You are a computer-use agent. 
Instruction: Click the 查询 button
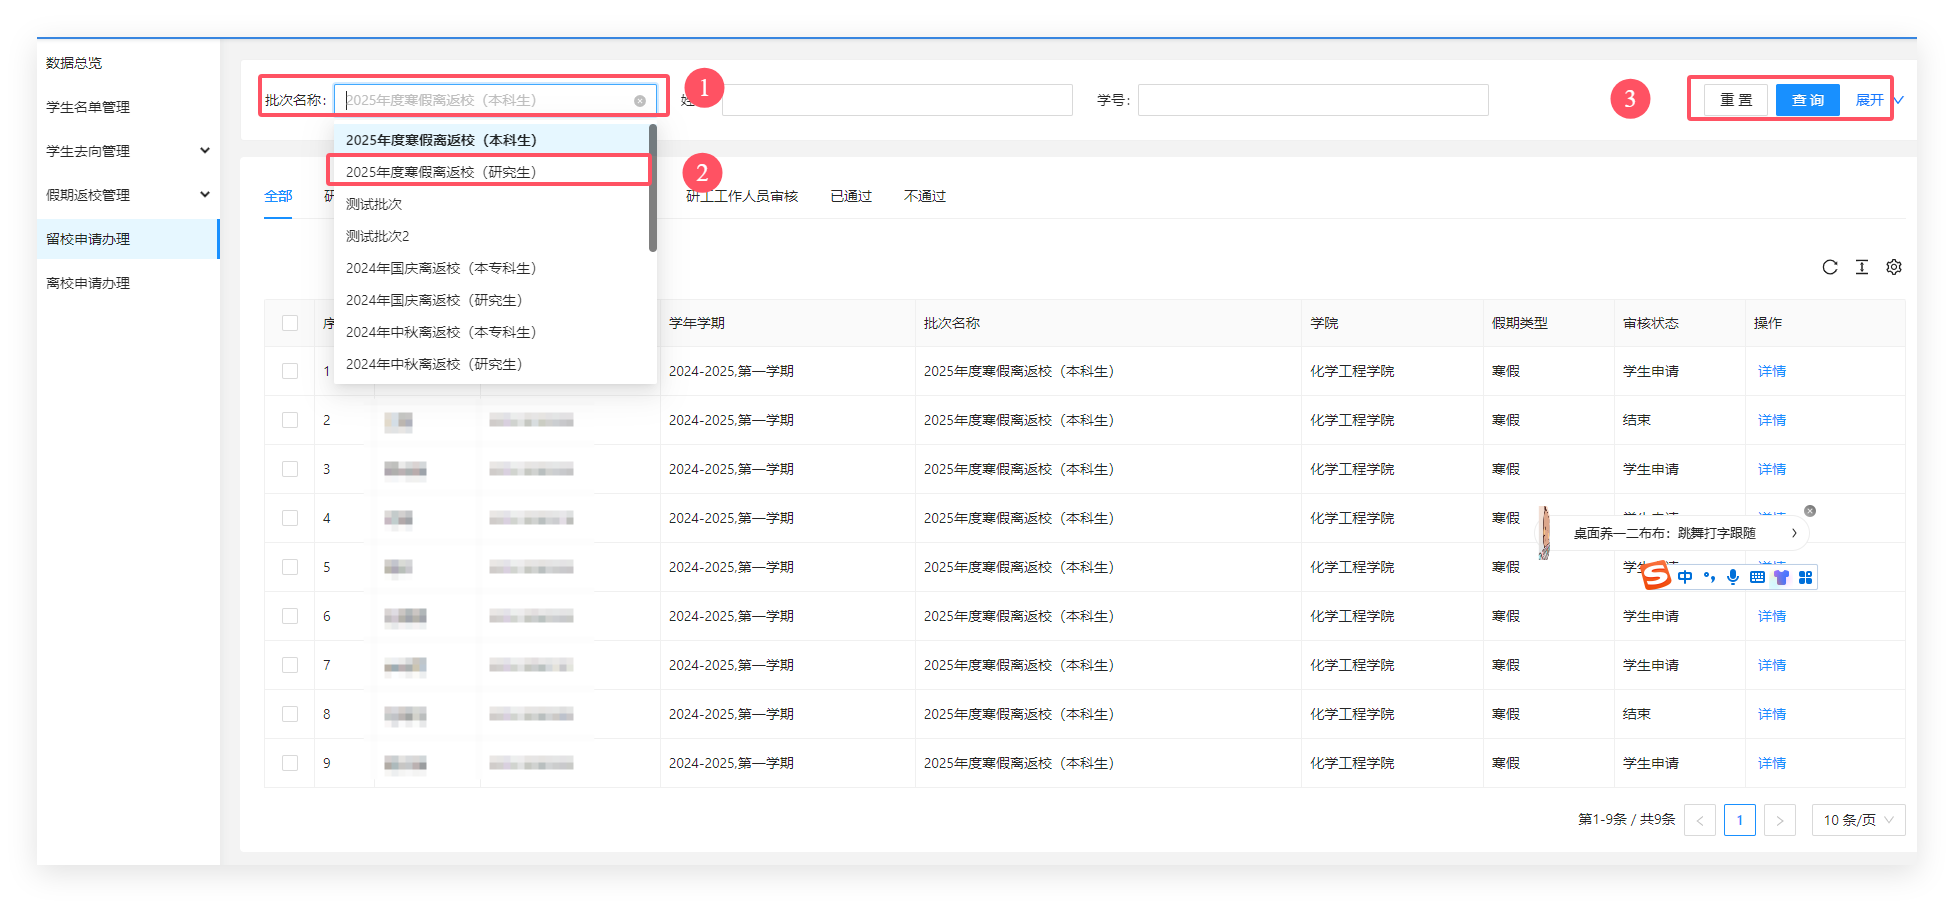(x=1808, y=100)
